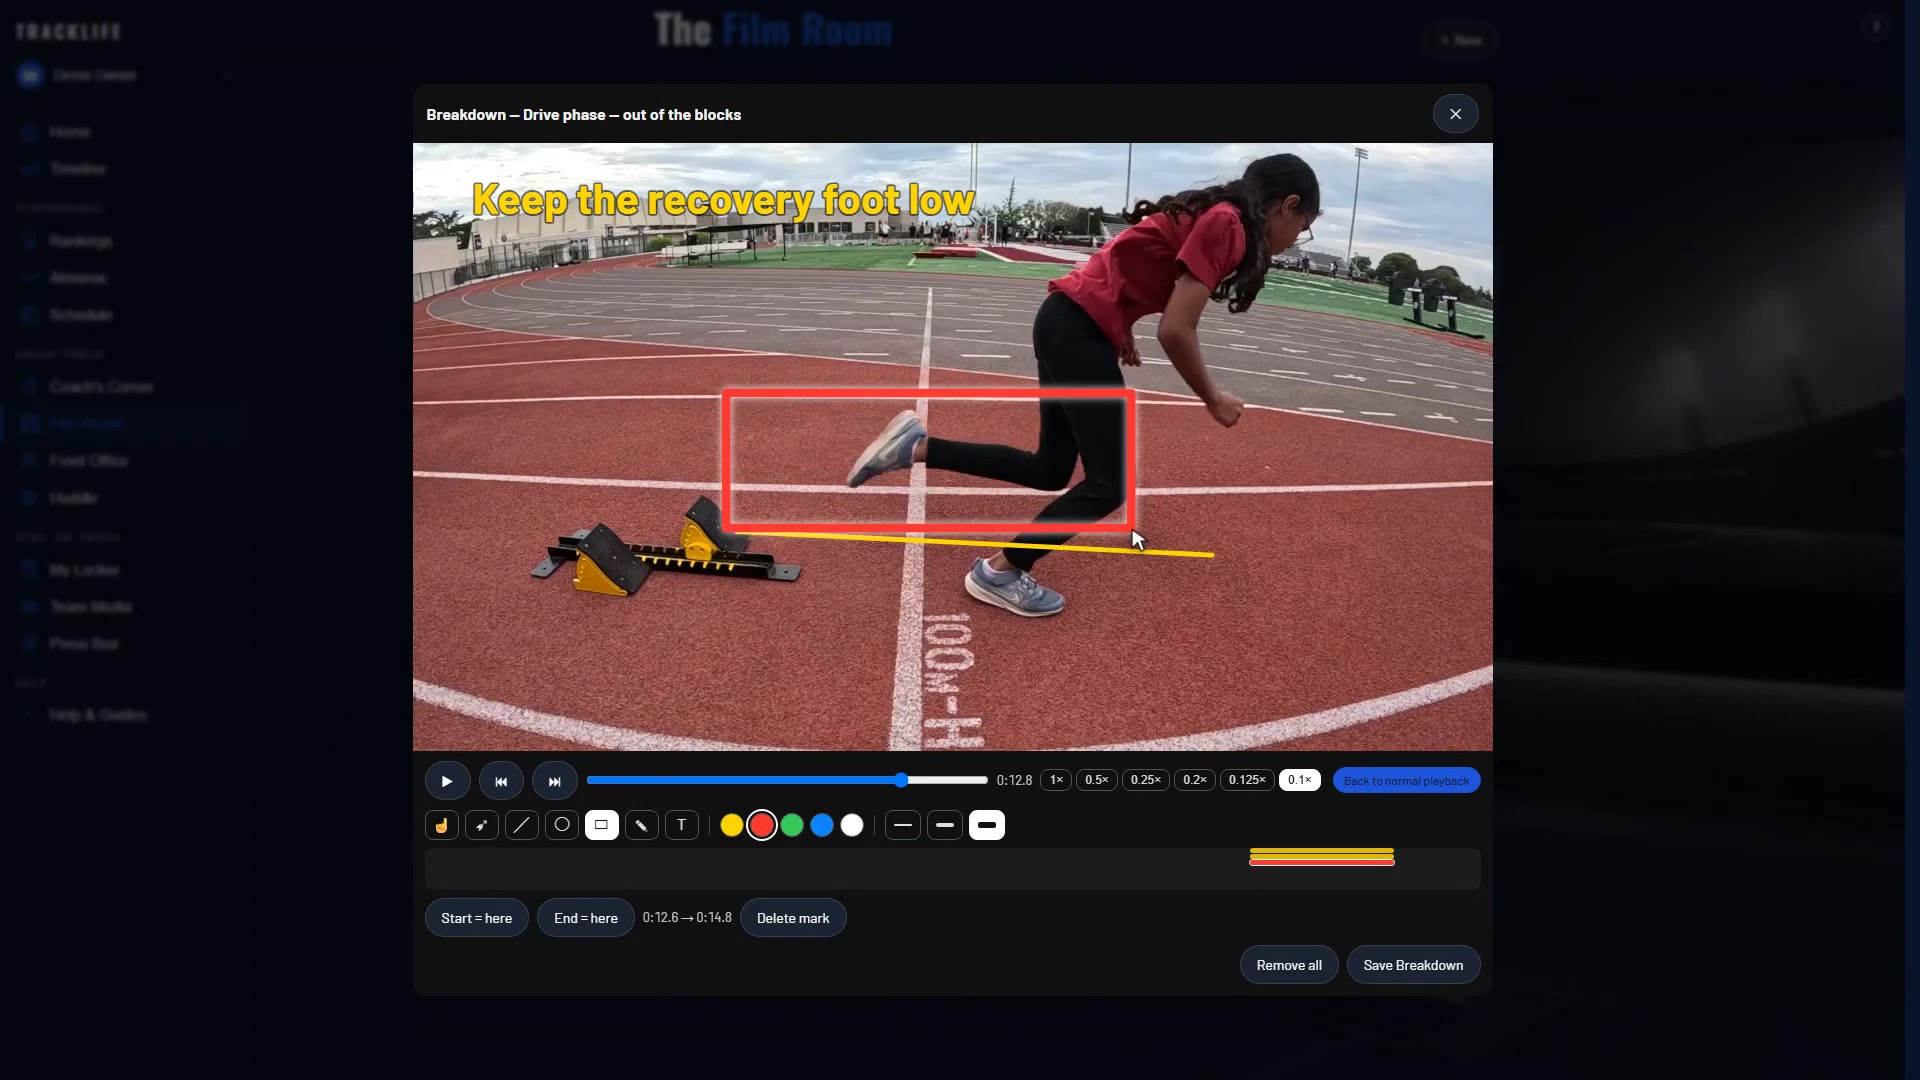Set playback speed to 0.5×

tap(1097, 780)
